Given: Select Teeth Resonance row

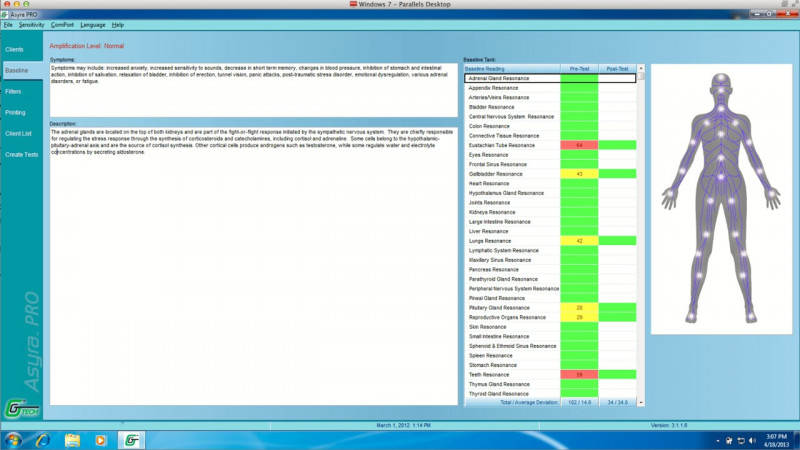Looking at the screenshot, I should point(550,374).
